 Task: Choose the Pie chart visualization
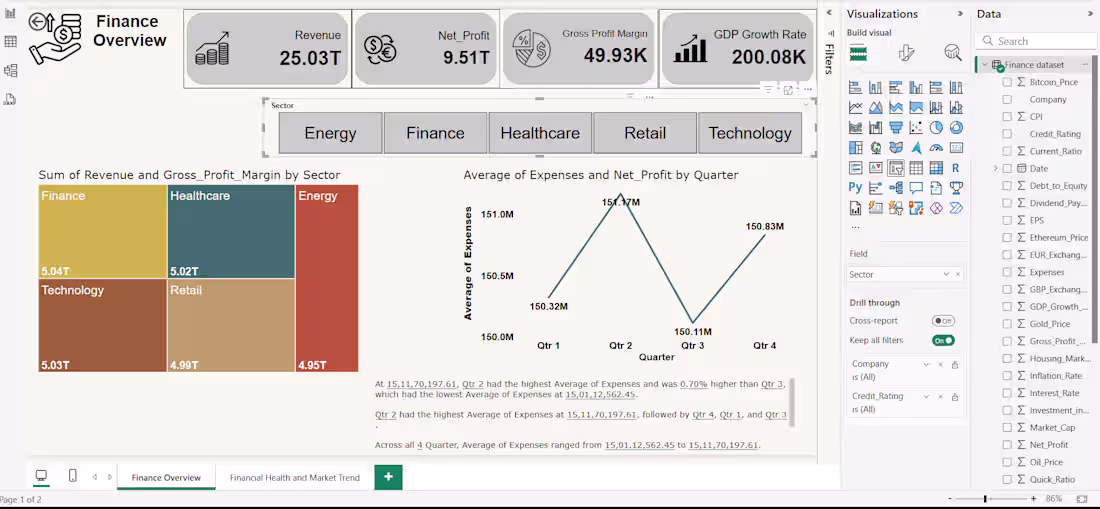[936, 128]
